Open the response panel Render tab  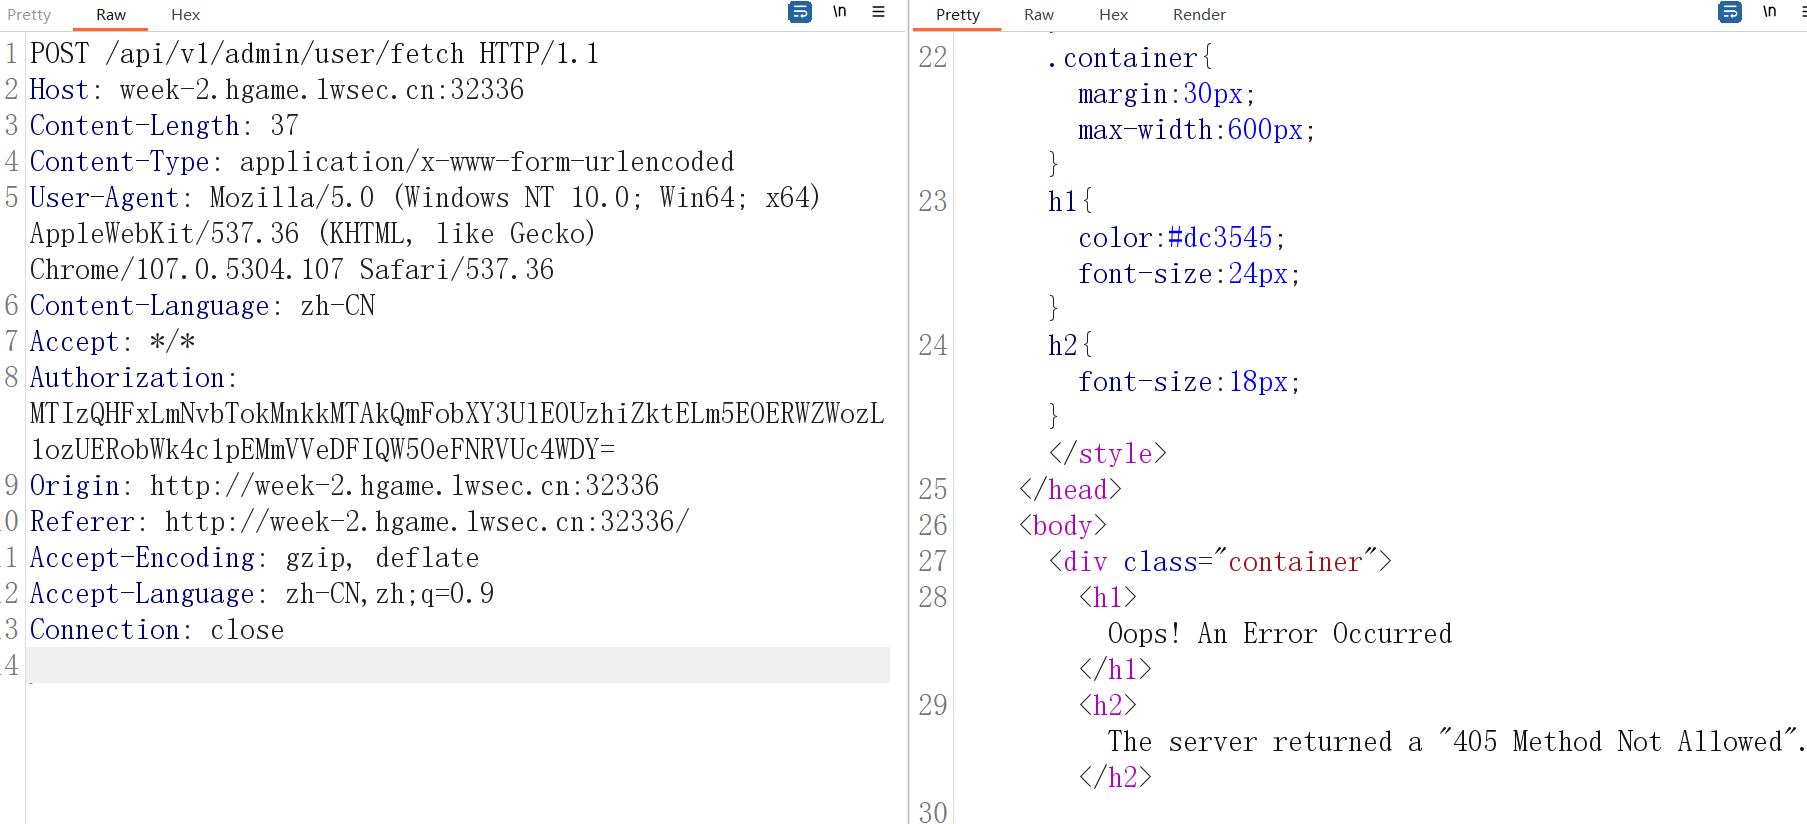click(1199, 15)
